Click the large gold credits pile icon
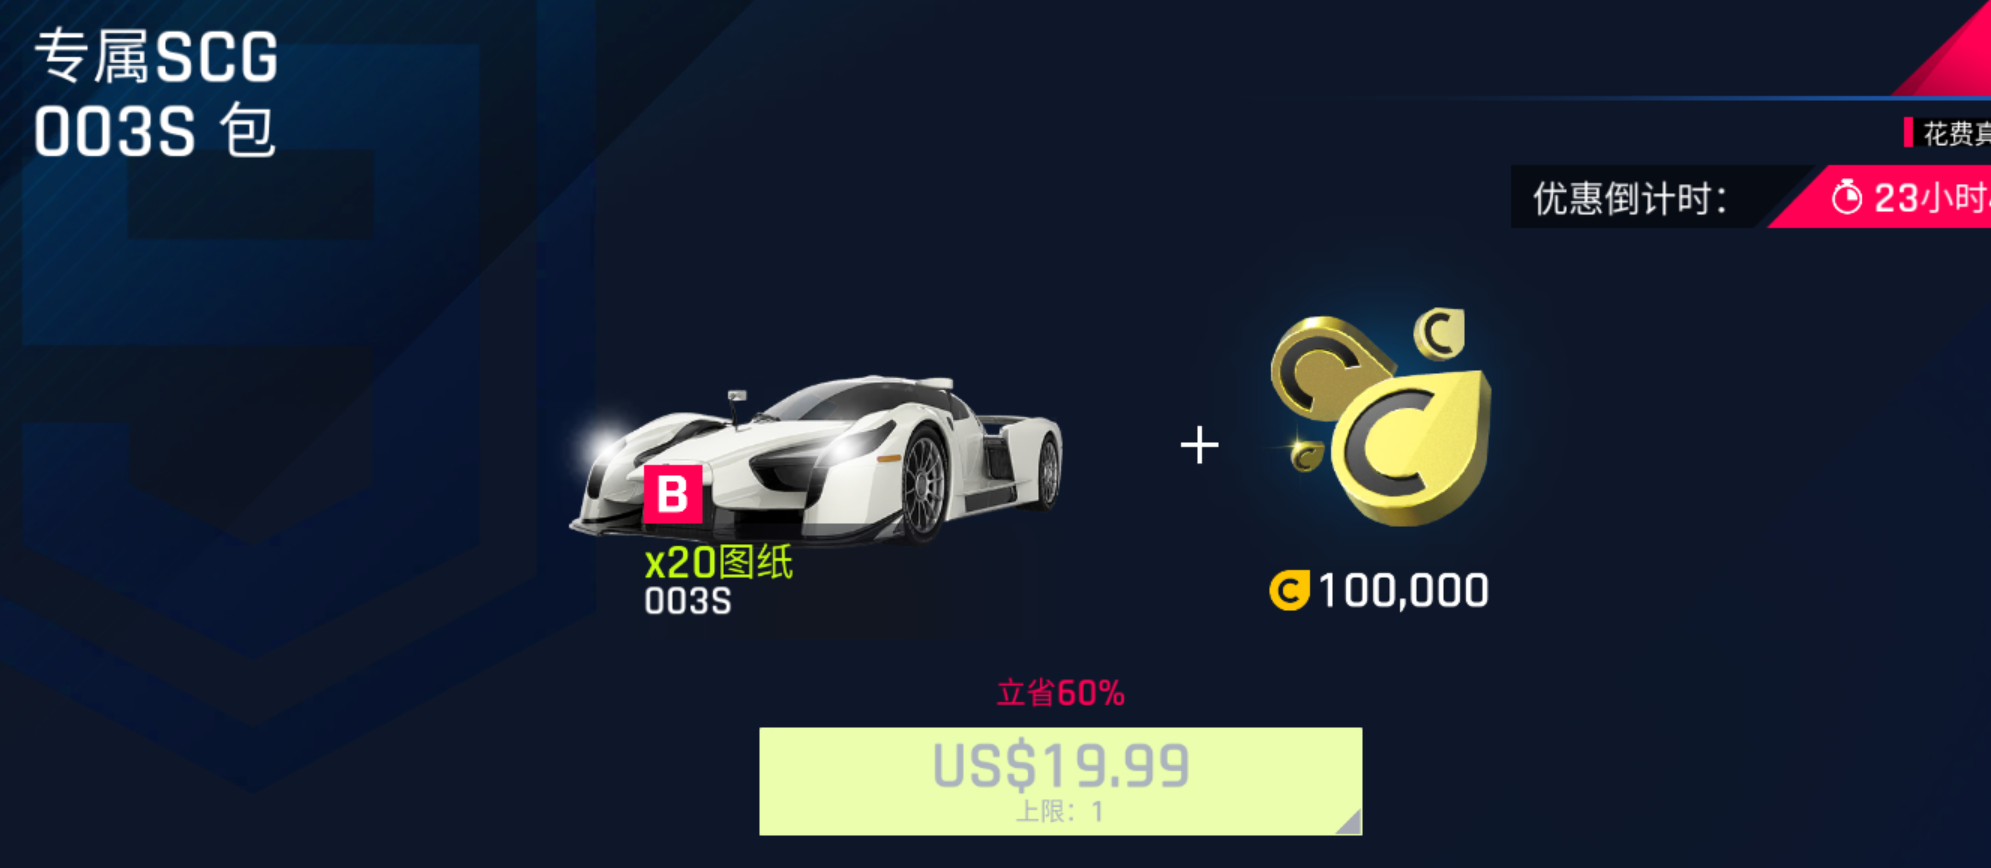 (1380, 417)
